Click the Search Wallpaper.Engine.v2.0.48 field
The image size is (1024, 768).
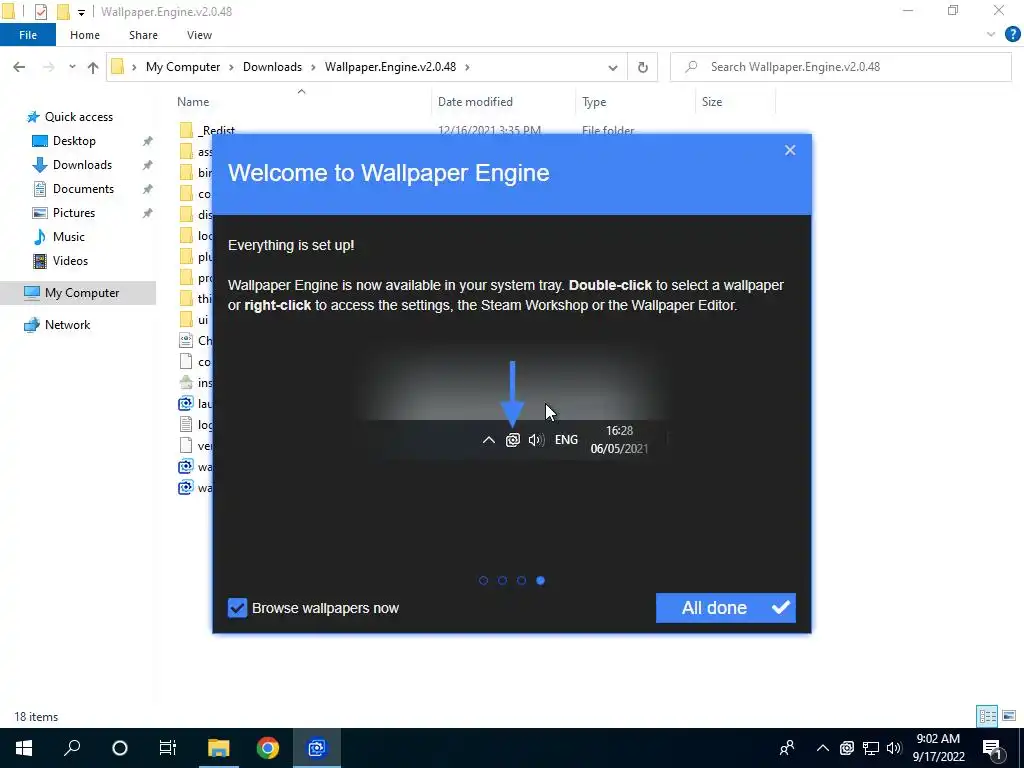coord(841,67)
